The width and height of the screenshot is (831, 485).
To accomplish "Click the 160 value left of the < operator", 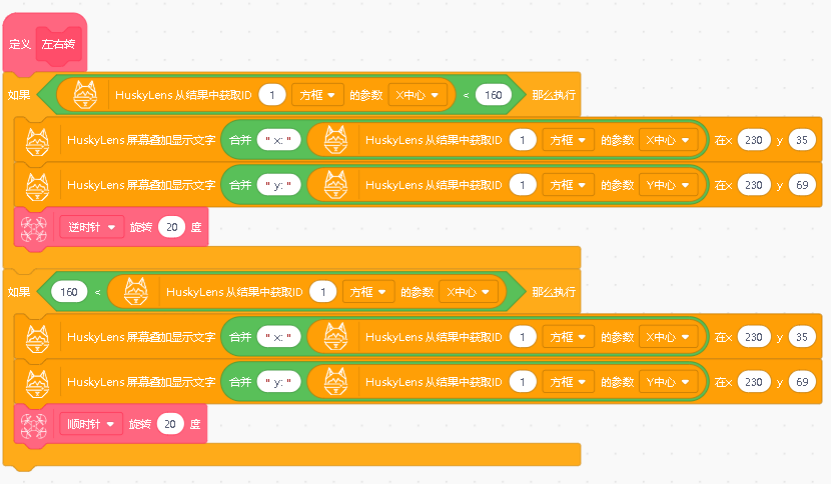I will pos(69,292).
